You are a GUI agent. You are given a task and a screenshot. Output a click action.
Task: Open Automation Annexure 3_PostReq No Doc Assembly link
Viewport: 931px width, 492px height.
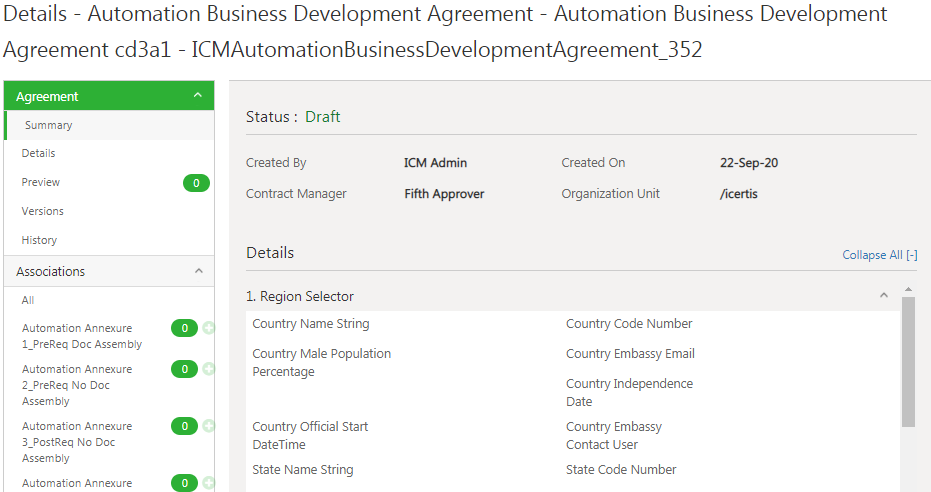77,442
